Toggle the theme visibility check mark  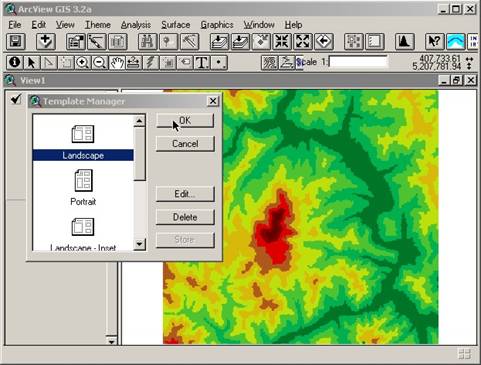tap(16, 99)
